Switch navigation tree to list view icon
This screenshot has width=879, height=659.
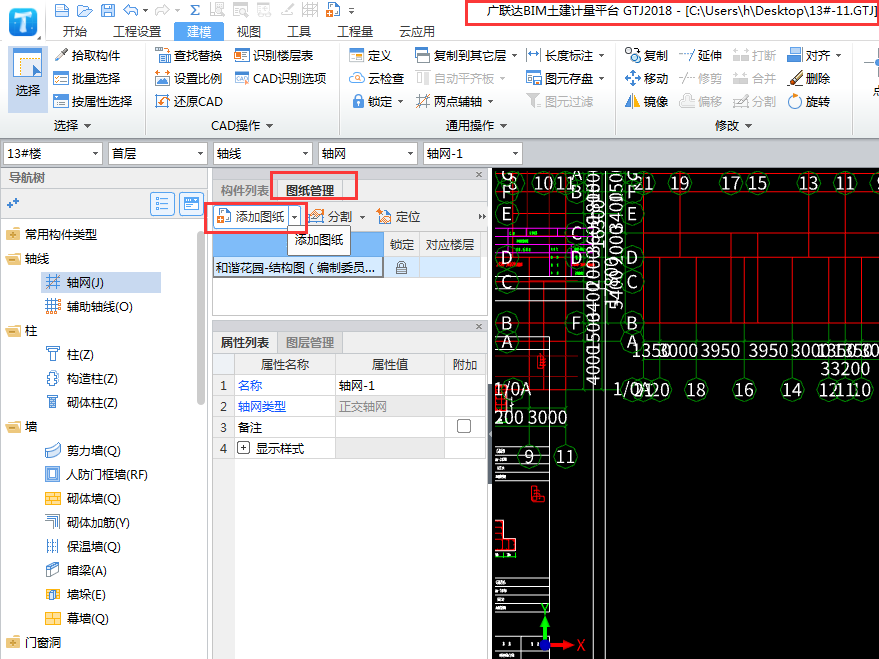point(162,203)
